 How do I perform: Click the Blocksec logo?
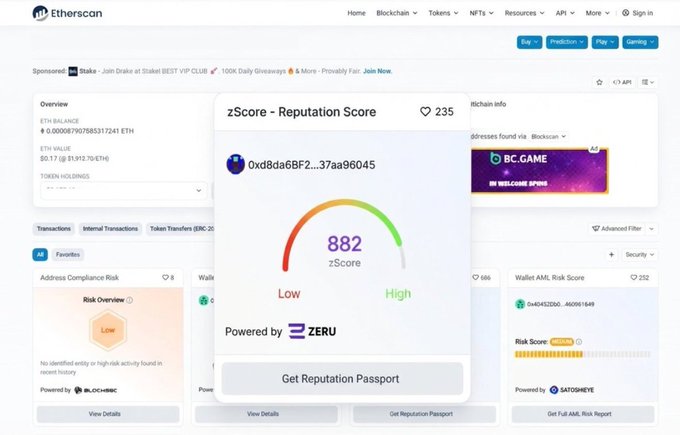click(96, 390)
